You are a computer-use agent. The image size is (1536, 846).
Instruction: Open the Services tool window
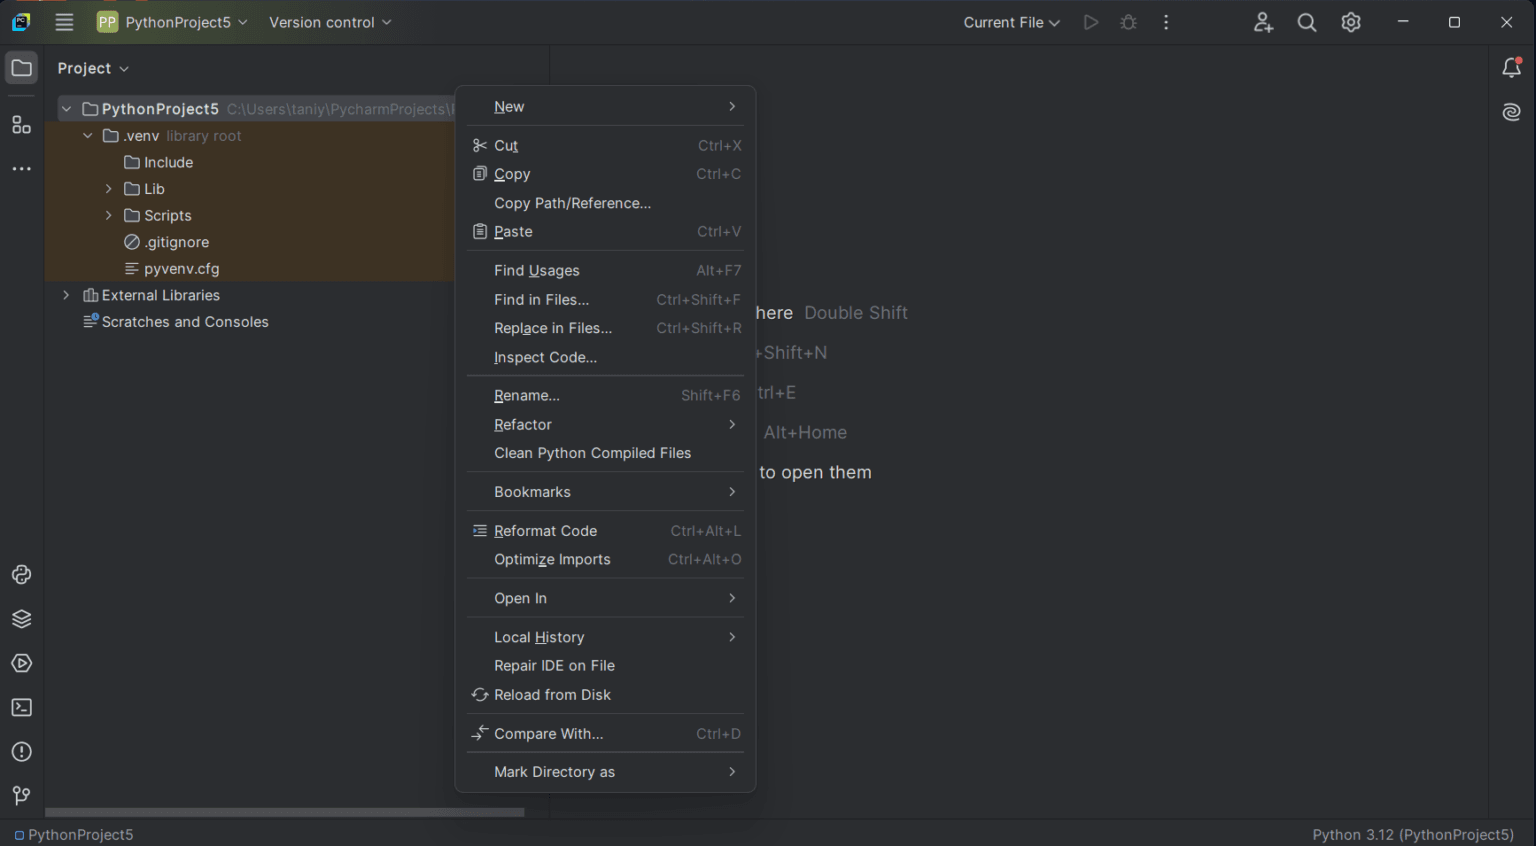(21, 663)
